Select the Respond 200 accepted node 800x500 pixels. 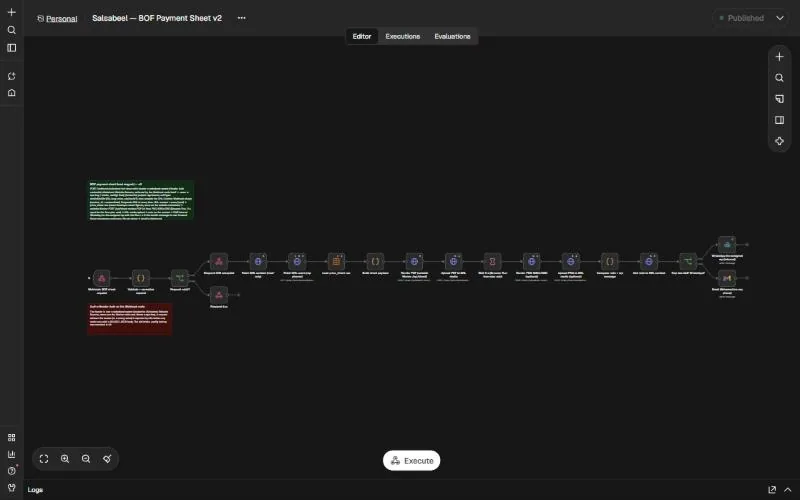[x=219, y=261]
